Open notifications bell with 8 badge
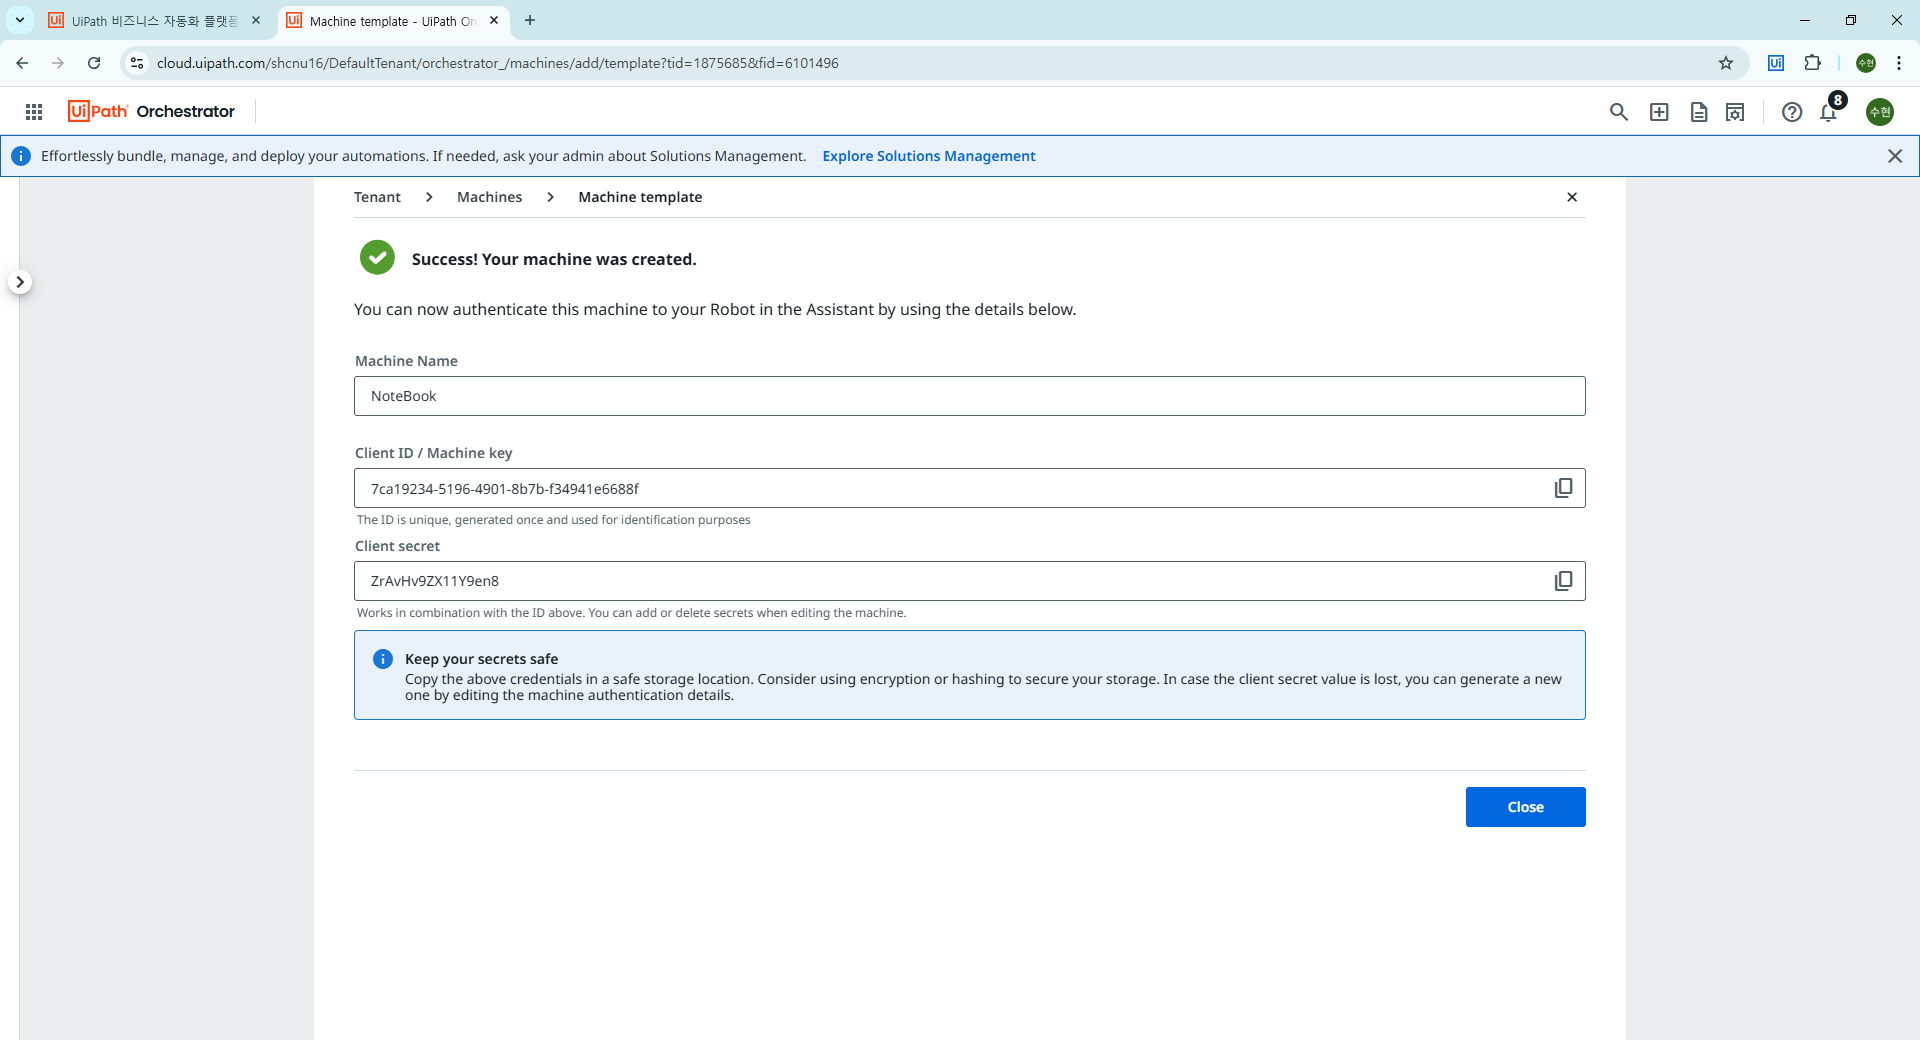This screenshot has width=1920, height=1040. [x=1829, y=112]
